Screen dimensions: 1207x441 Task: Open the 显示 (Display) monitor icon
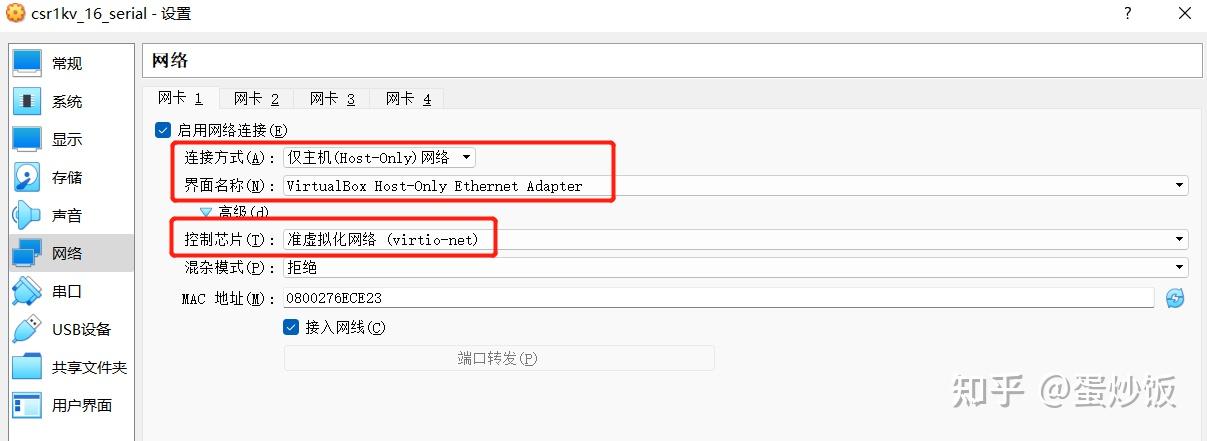click(27, 139)
